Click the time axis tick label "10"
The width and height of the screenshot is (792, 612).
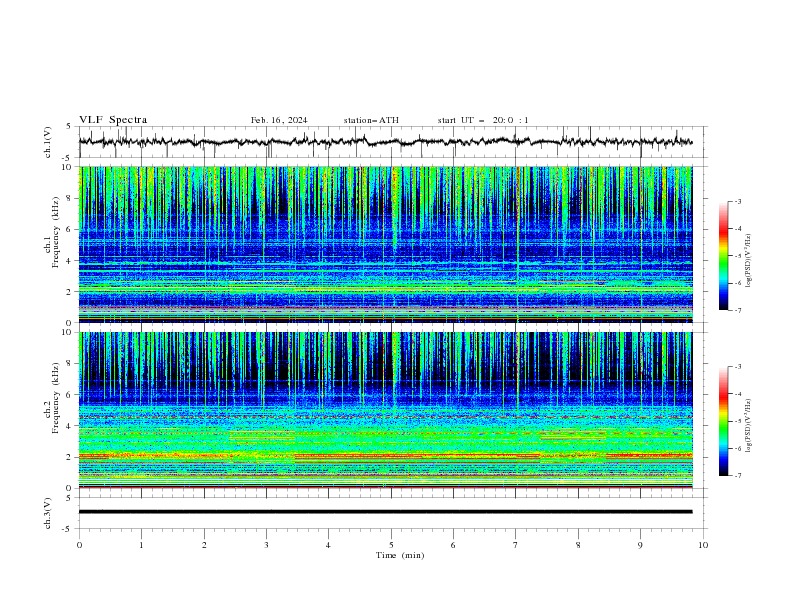click(x=703, y=545)
